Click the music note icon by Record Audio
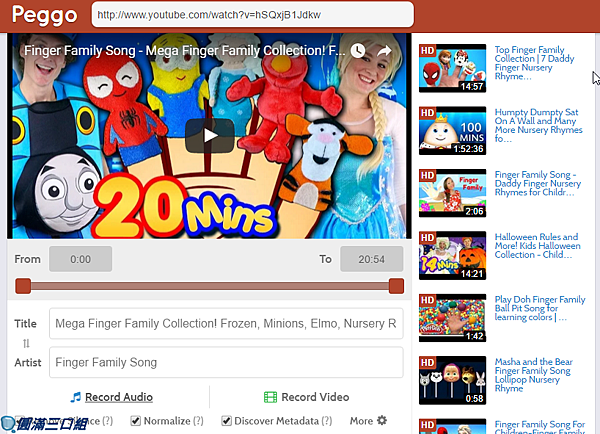This screenshot has width=600, height=434. point(76,397)
